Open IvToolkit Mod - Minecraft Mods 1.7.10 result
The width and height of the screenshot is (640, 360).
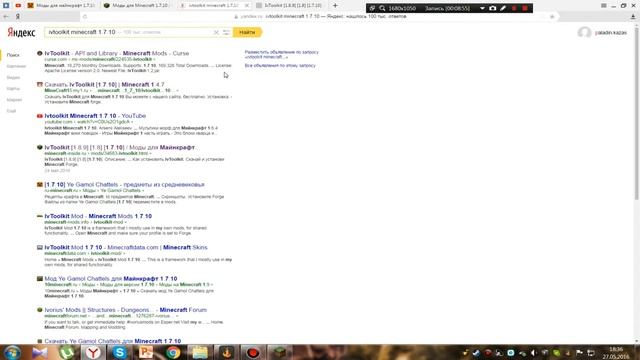coord(98,216)
